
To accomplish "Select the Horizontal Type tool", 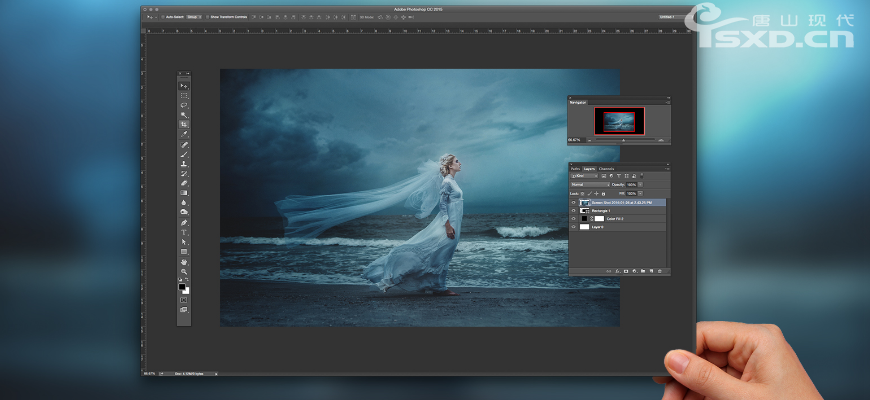I will pos(184,231).
